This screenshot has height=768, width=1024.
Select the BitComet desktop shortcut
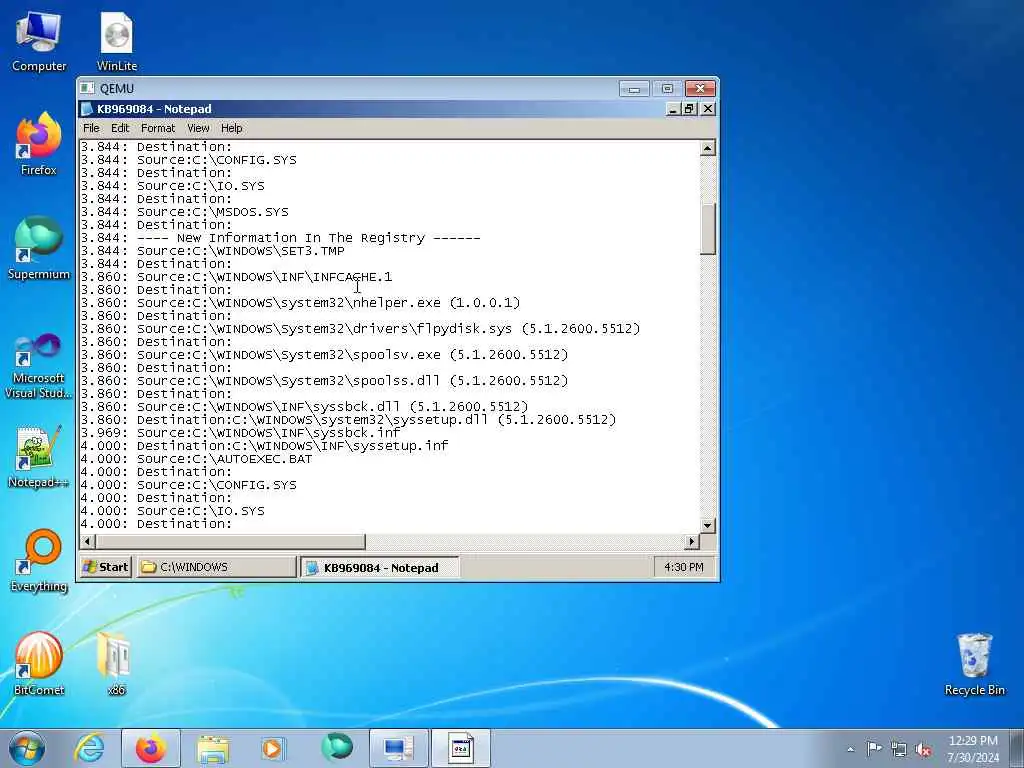pyautogui.click(x=39, y=664)
